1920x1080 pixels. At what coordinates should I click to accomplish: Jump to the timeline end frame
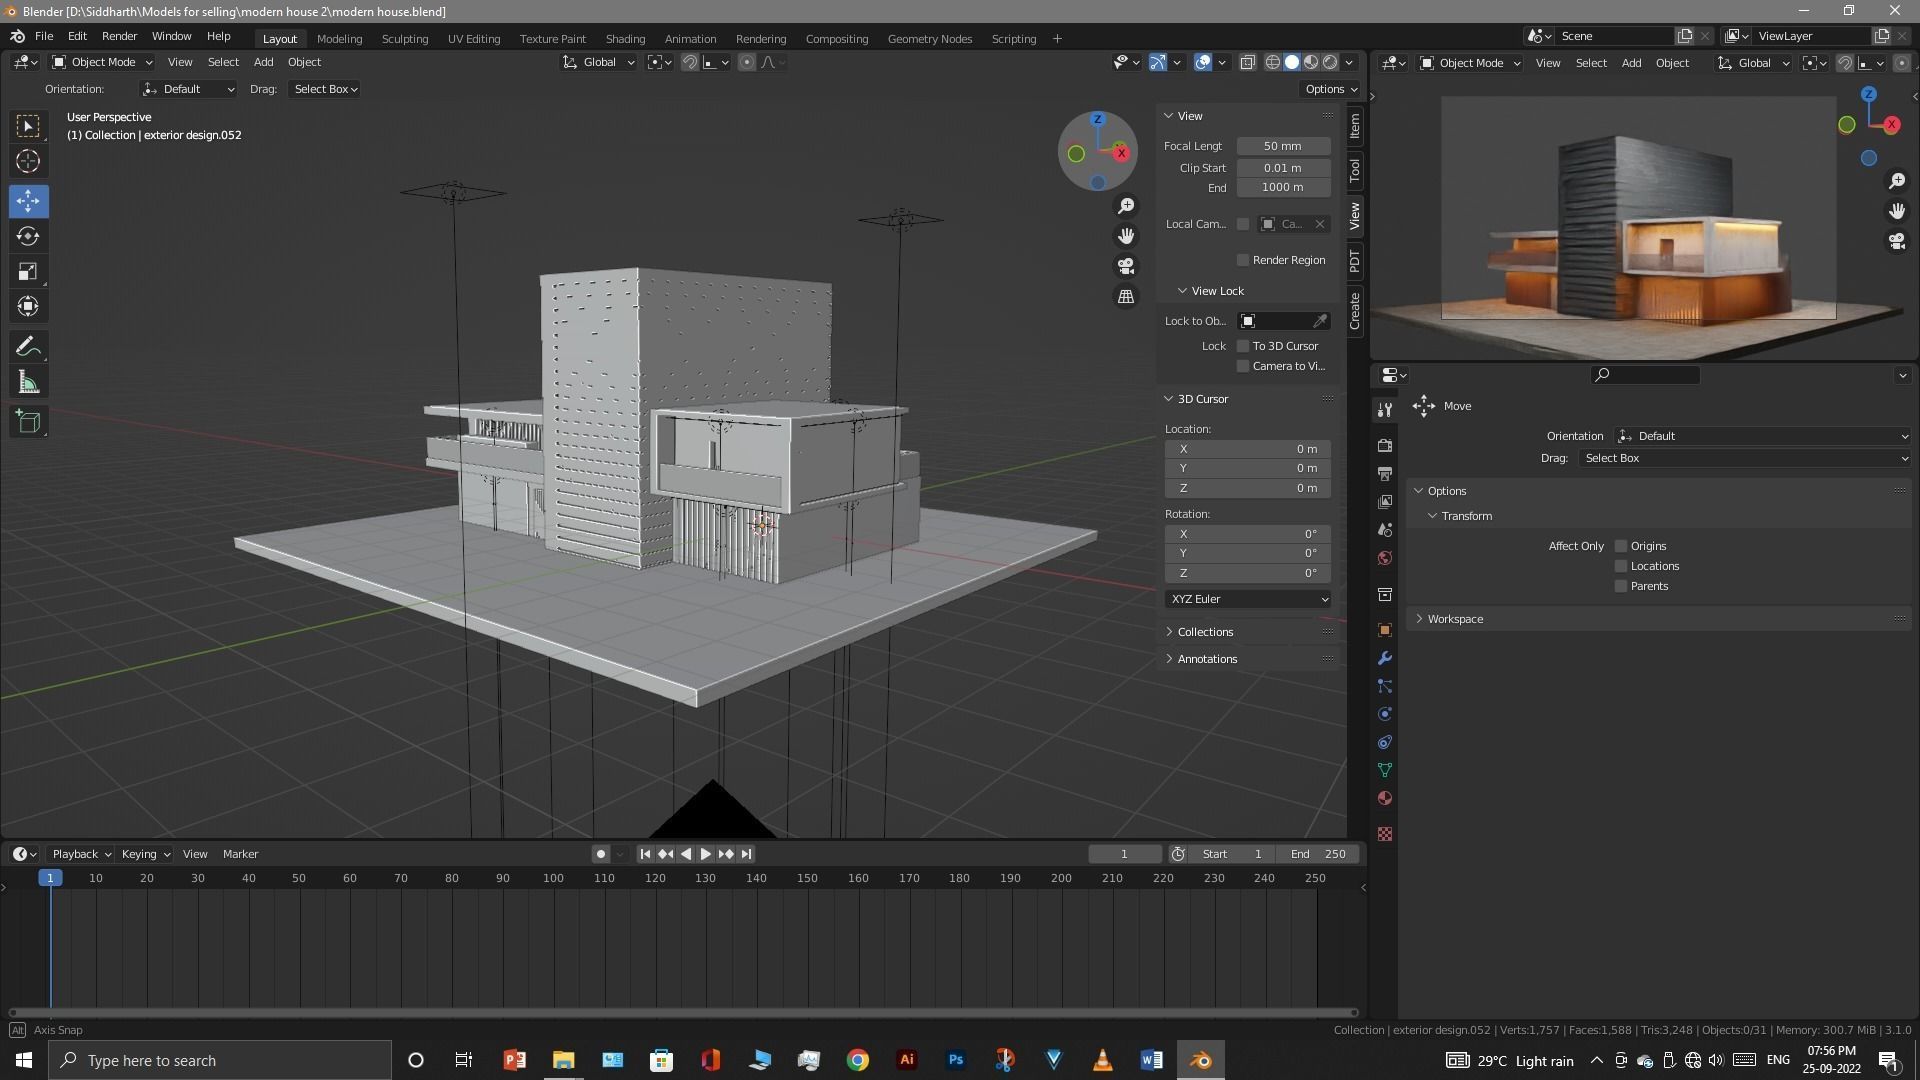tap(746, 854)
